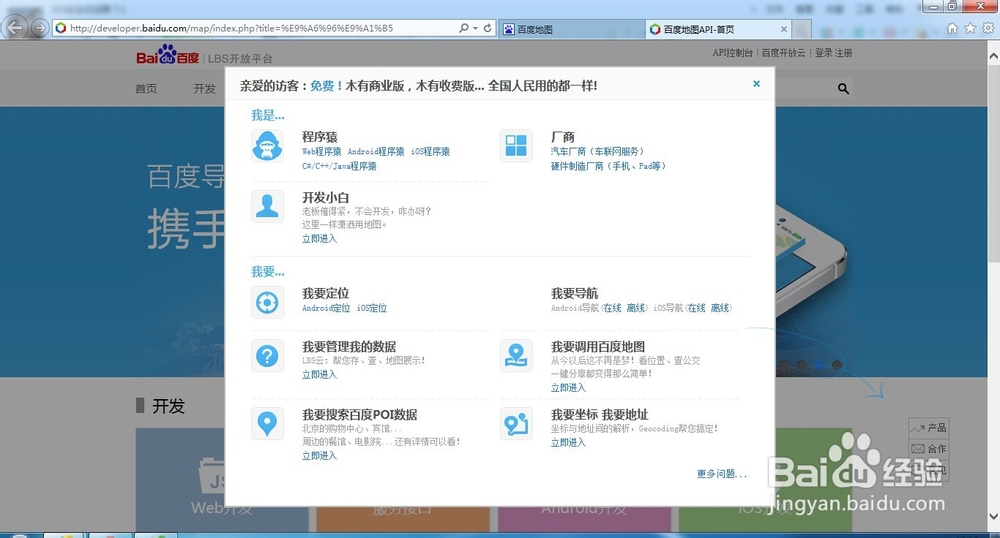The height and width of the screenshot is (538, 1000).
Task: Click the 合作 side widget button
Action: pos(929,449)
